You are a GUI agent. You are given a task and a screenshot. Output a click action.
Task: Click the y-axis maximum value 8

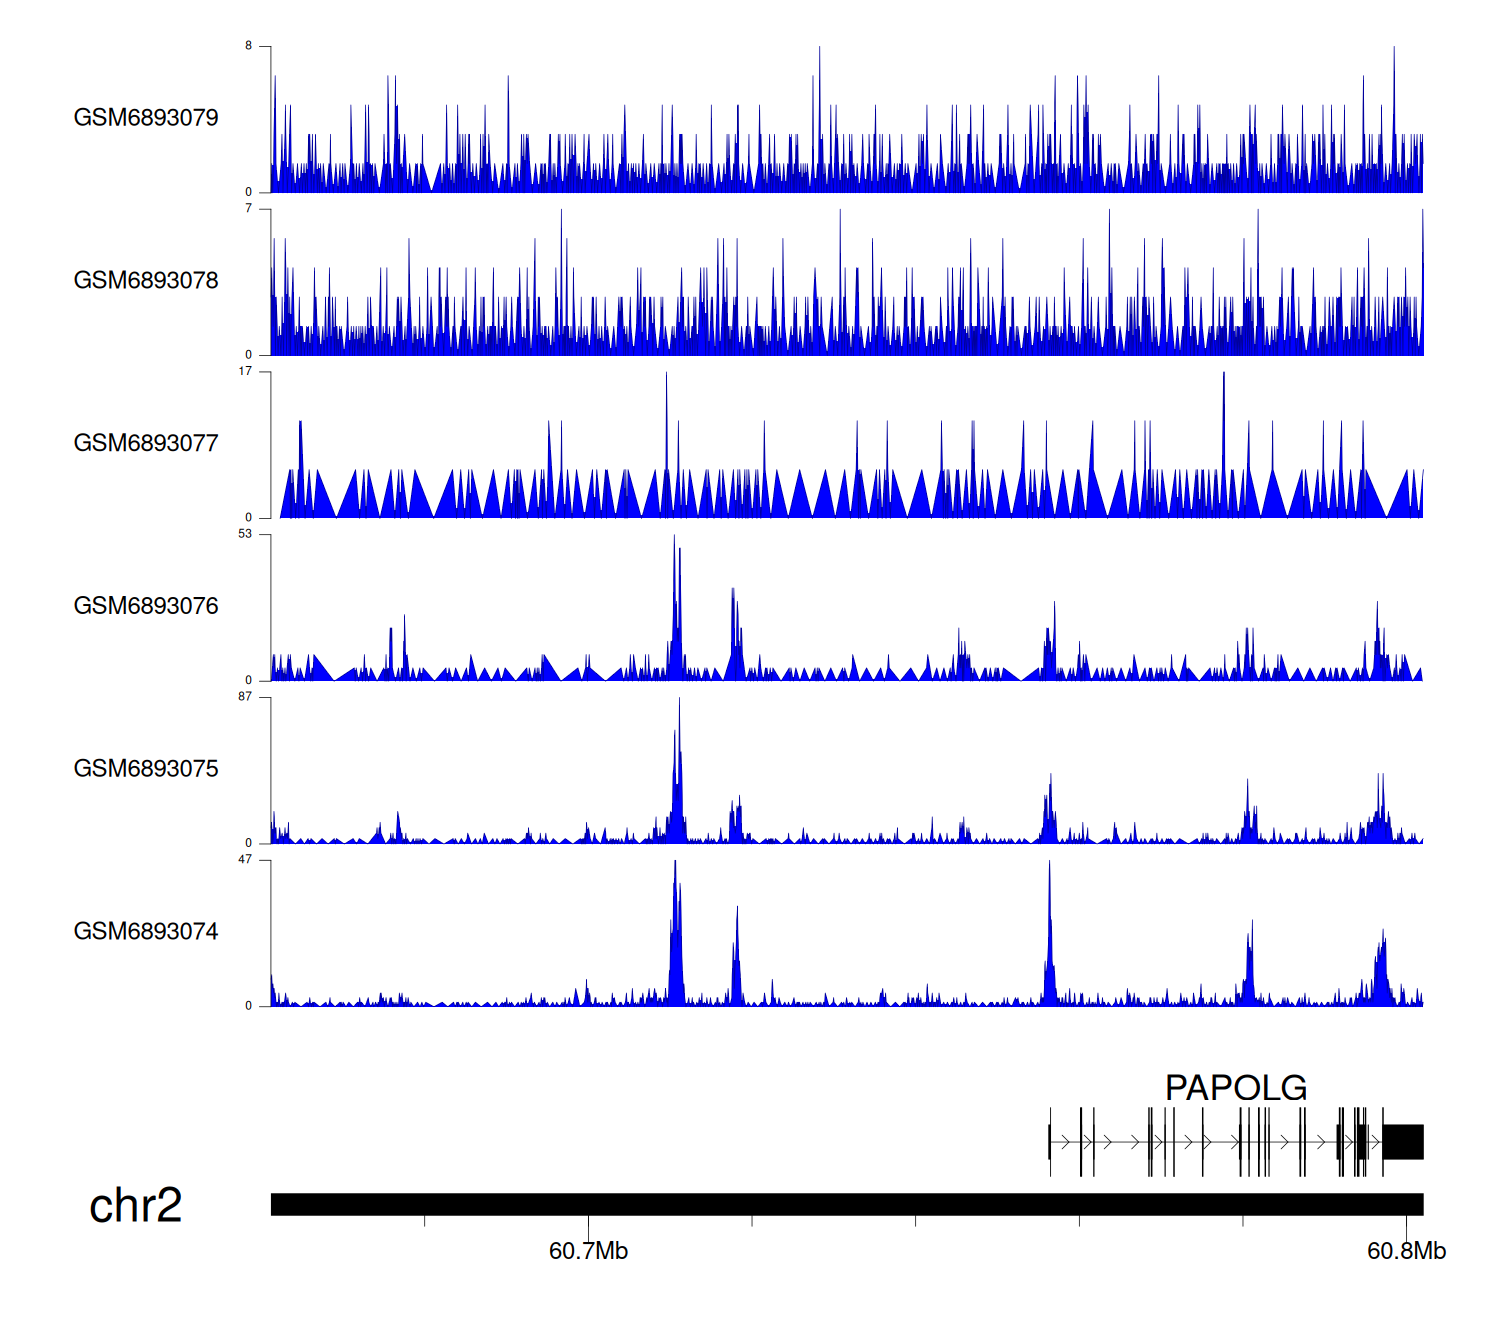coord(249,46)
